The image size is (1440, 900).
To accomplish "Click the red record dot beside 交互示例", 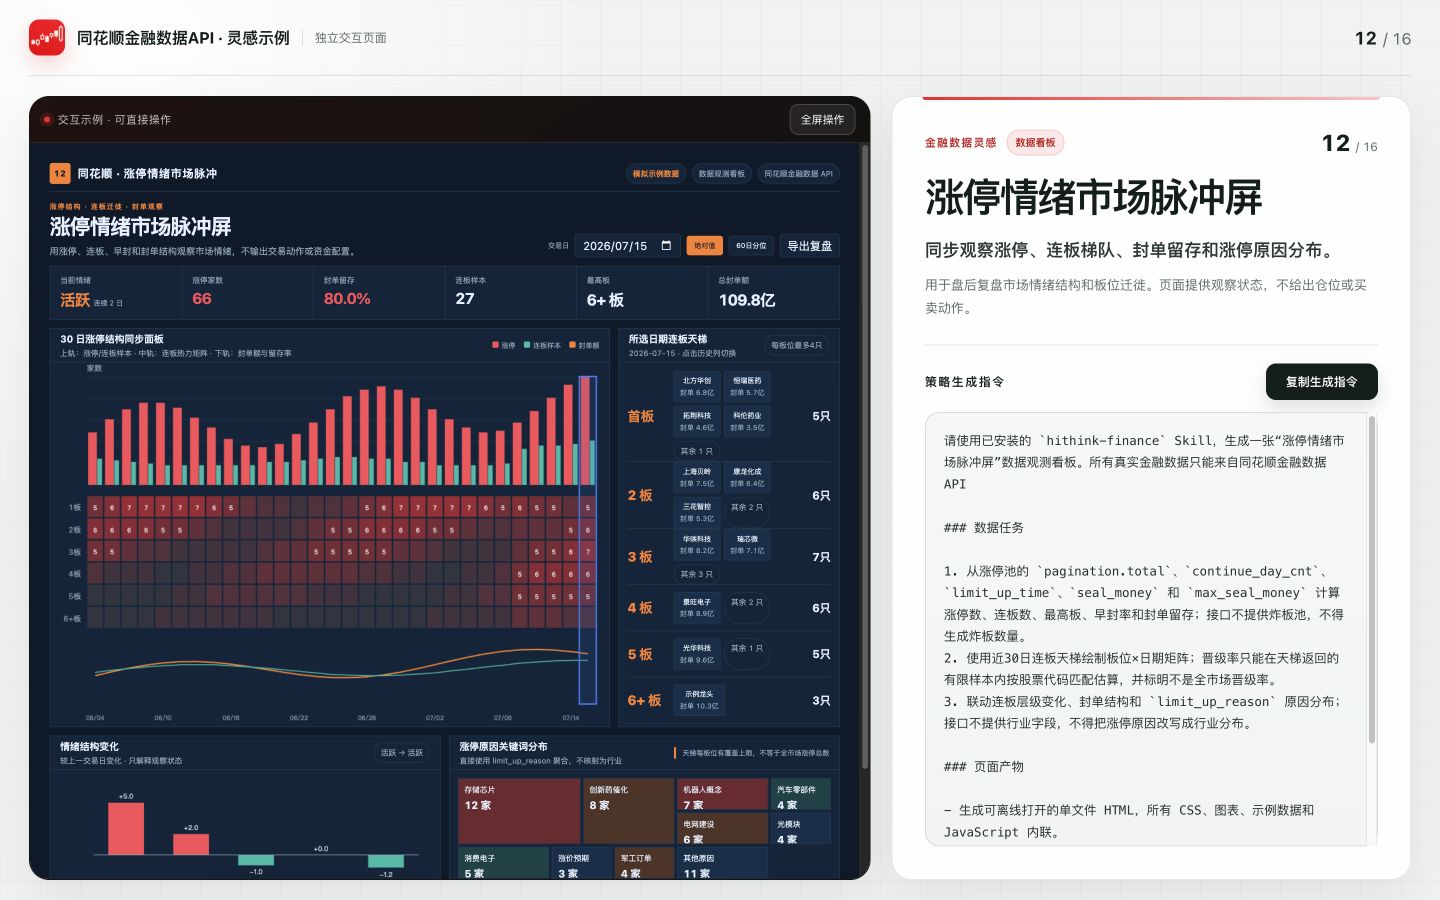I will coord(46,119).
